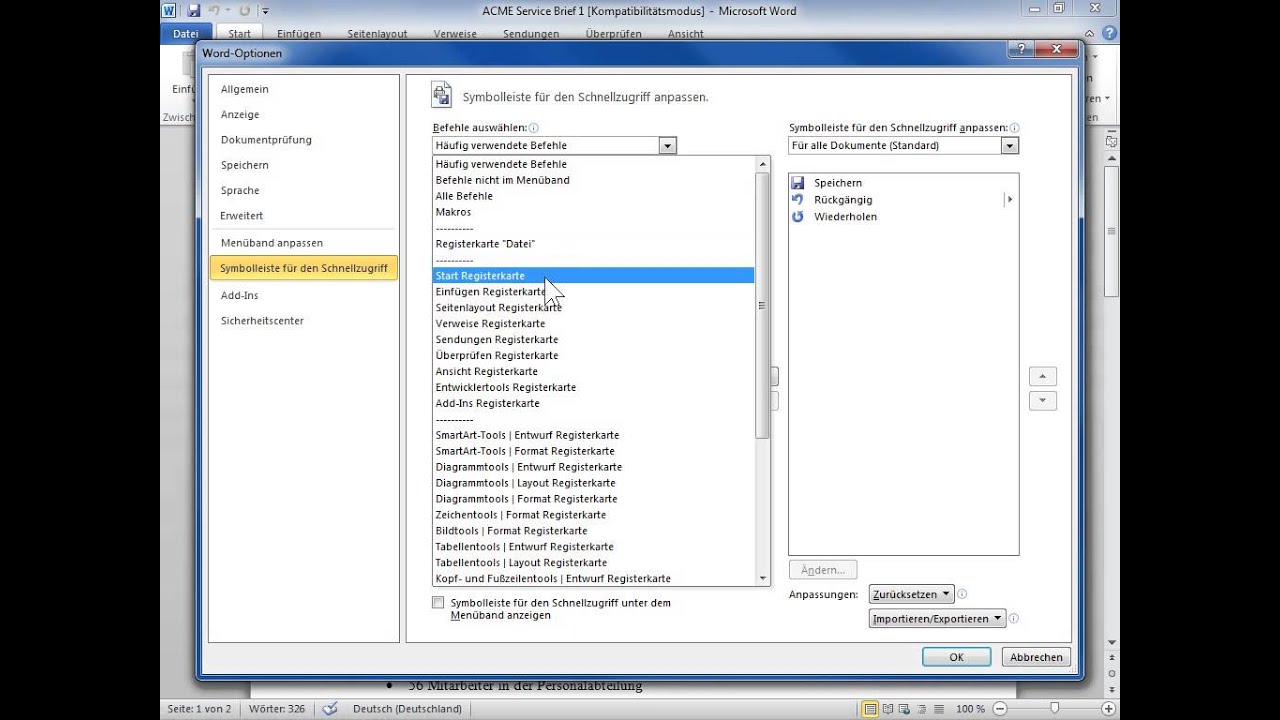This screenshot has width=1280, height=720.
Task: Click the customize icon beside the dialog heading
Action: 441,95
